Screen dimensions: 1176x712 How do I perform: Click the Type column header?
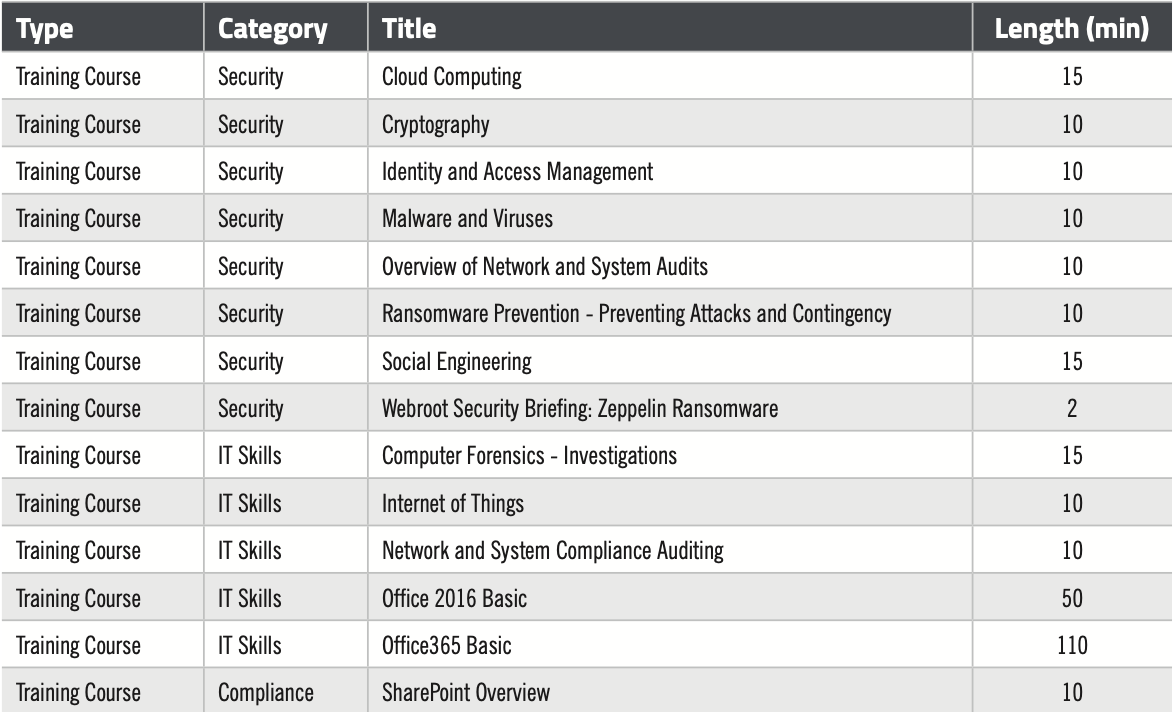tap(45, 29)
